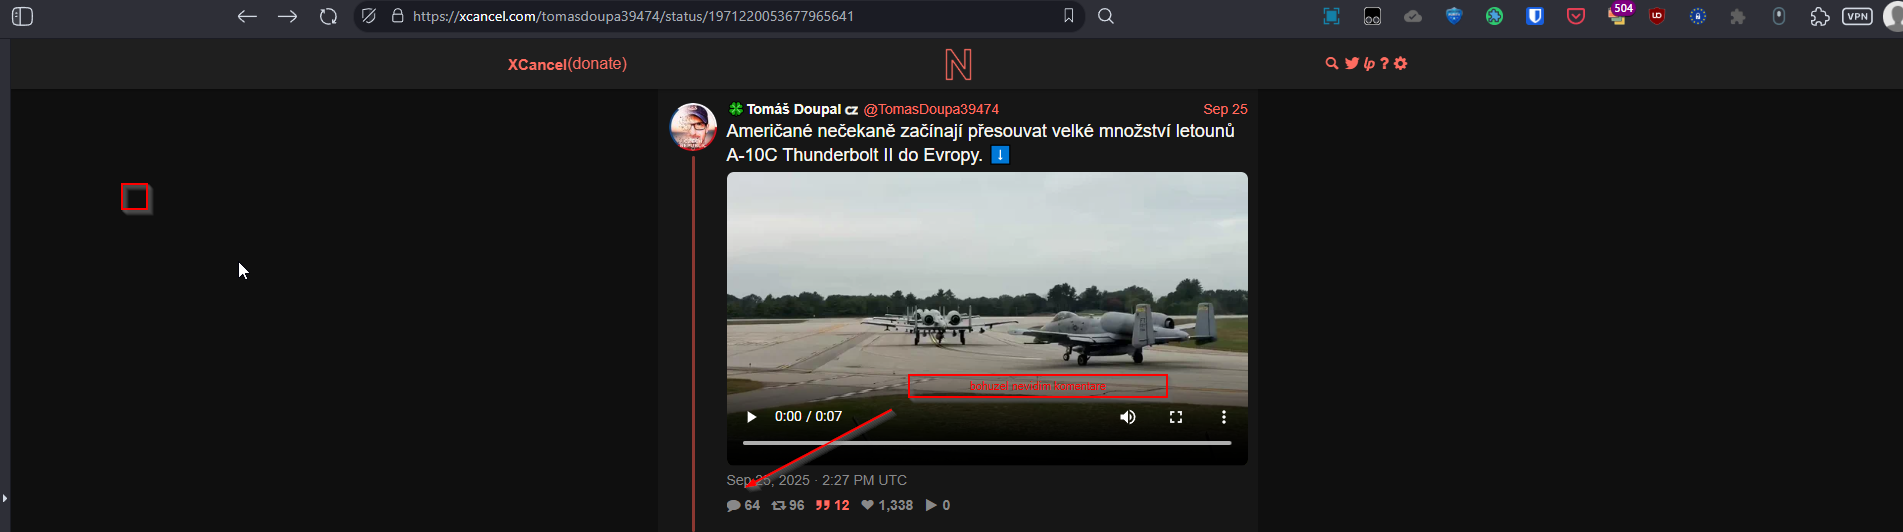Viewport: 1903px width, 532px height.
Task: Mute the video with the volume icon
Action: 1127,417
